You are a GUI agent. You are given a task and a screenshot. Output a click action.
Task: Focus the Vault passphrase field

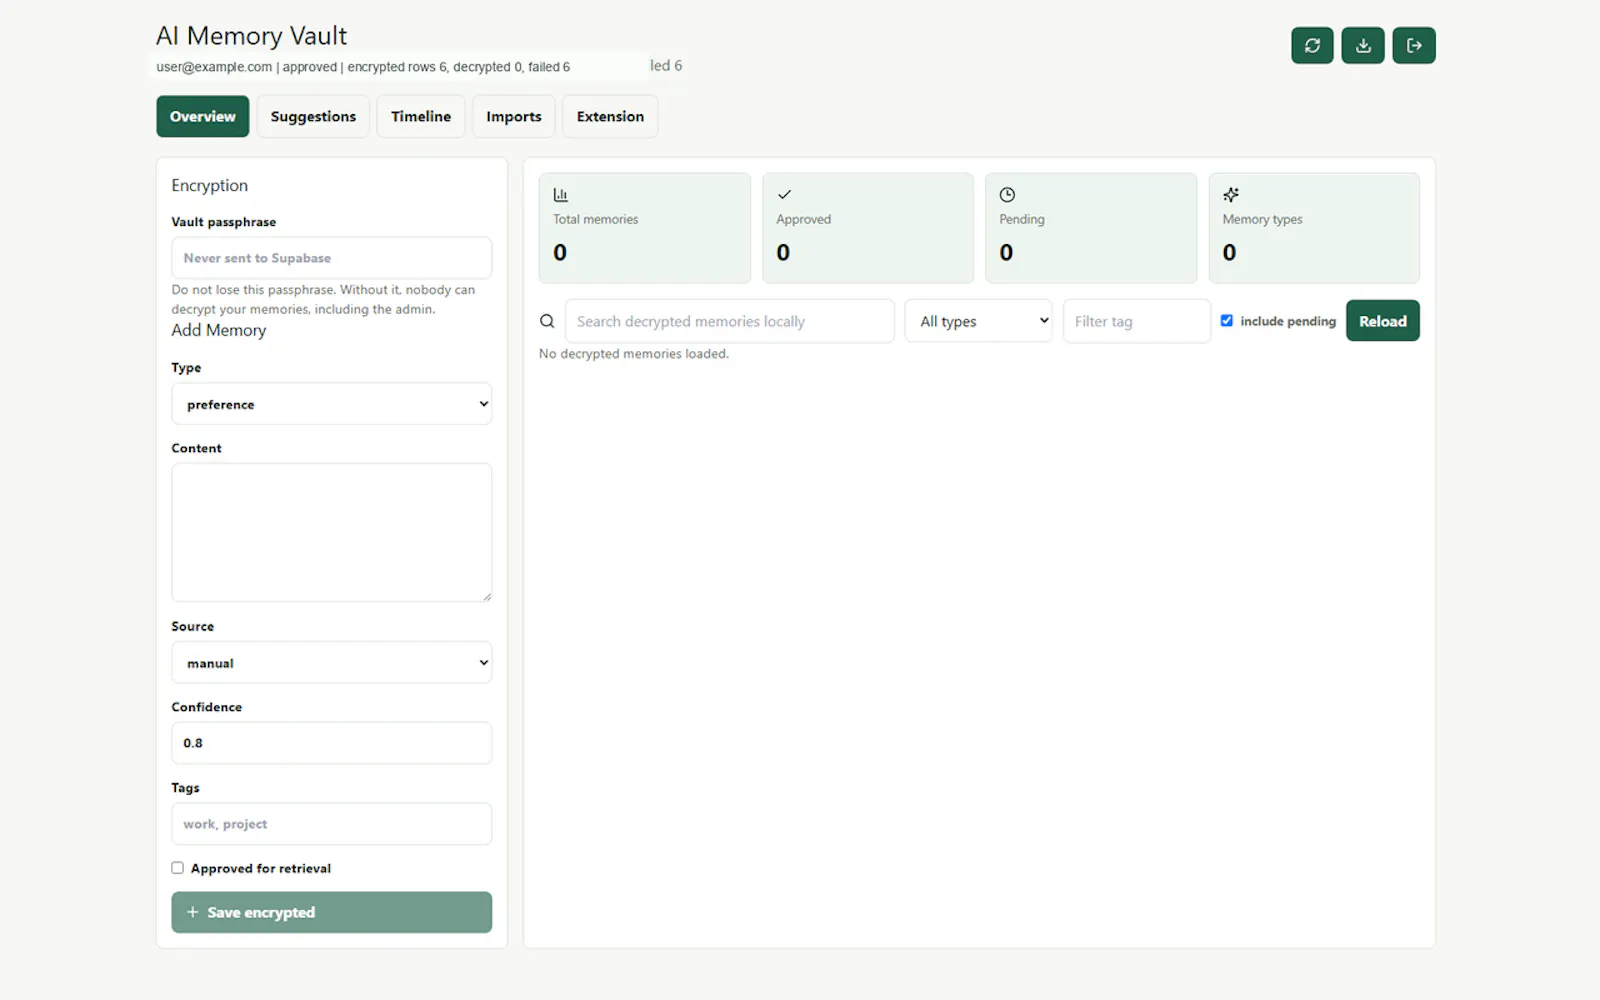332,258
